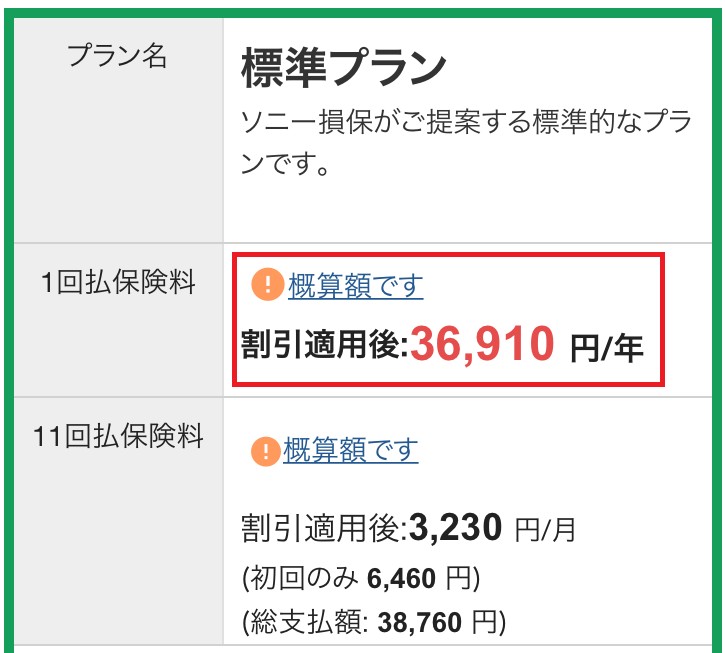Click the orange exclamation icon in 11回払保険料 row
The height and width of the screenshot is (653, 725).
coord(265,451)
